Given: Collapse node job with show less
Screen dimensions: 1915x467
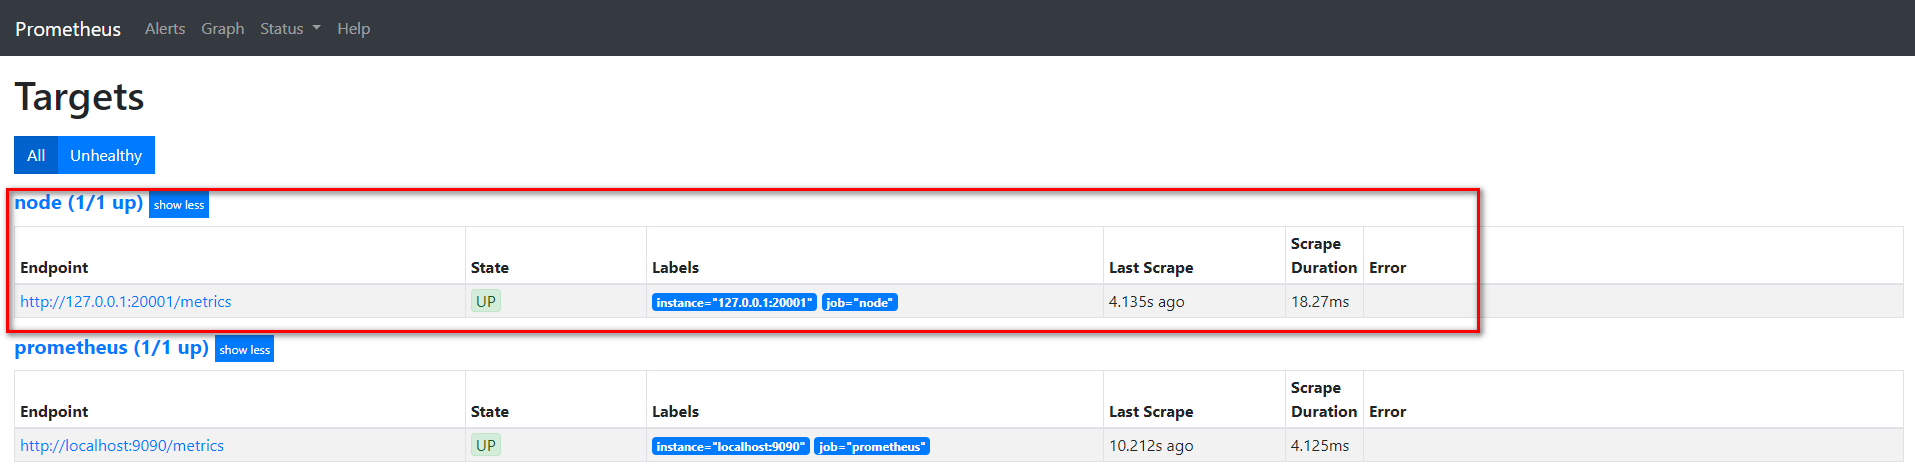Looking at the screenshot, I should pos(179,205).
